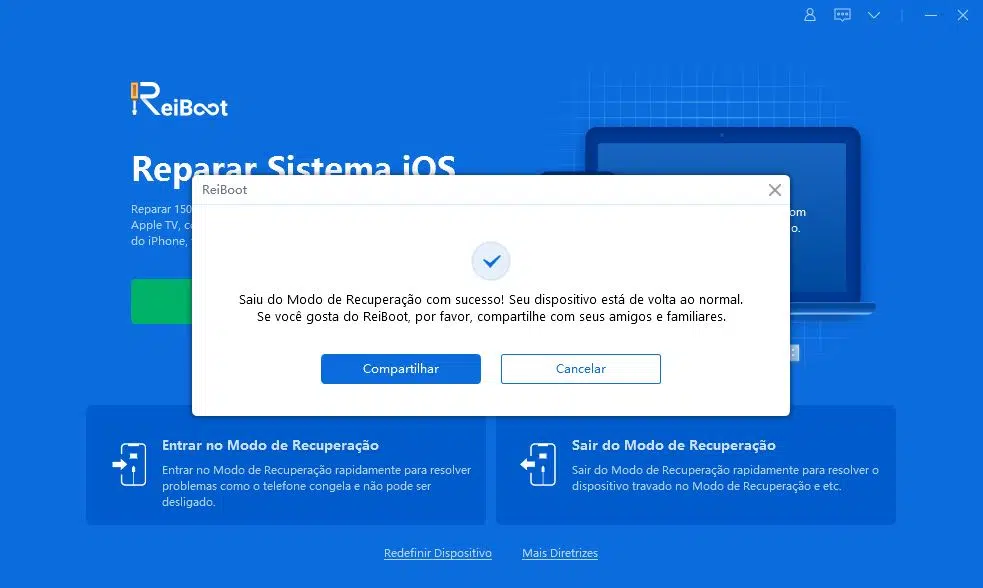Open the feedback message icon in title bar
This screenshot has height=588, width=983.
point(841,15)
